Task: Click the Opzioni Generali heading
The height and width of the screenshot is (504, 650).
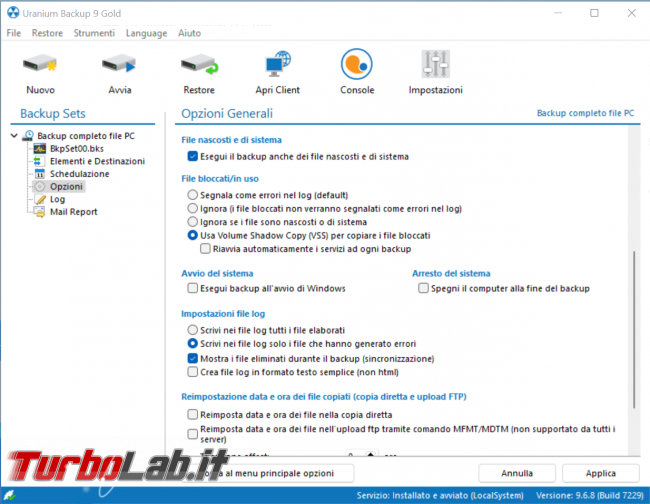Action: [227, 113]
